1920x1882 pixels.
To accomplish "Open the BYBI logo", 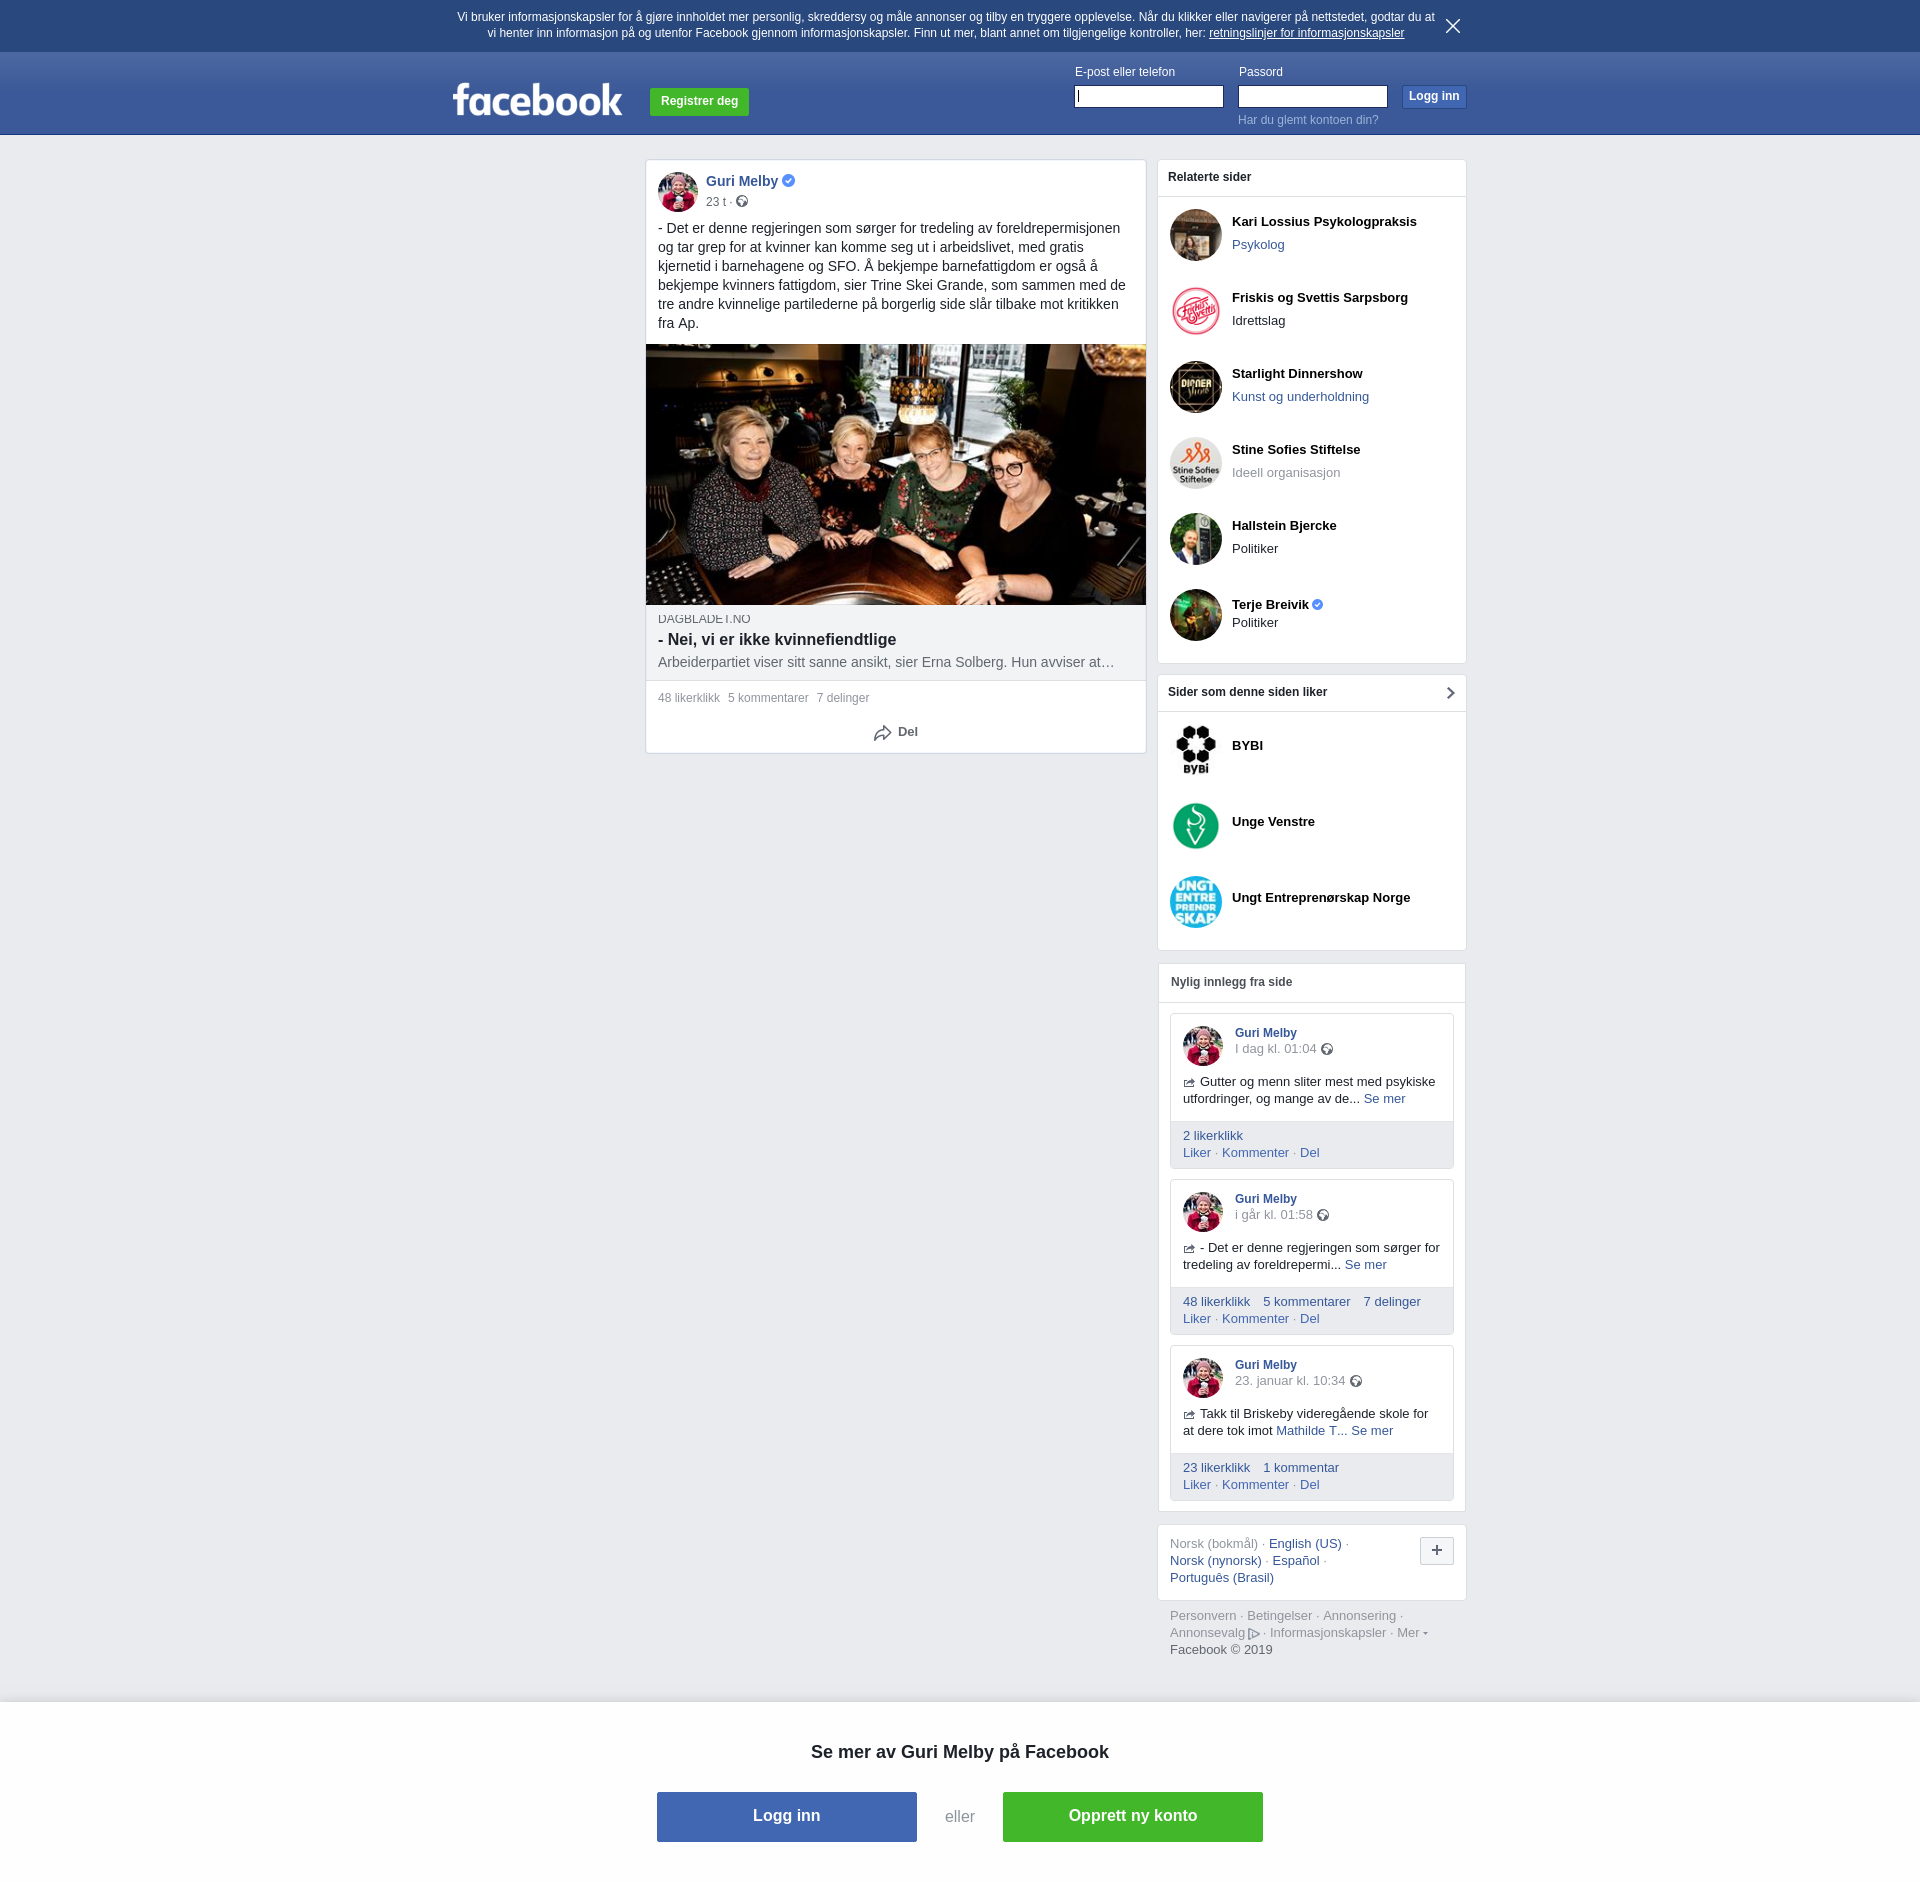I will (x=1196, y=750).
